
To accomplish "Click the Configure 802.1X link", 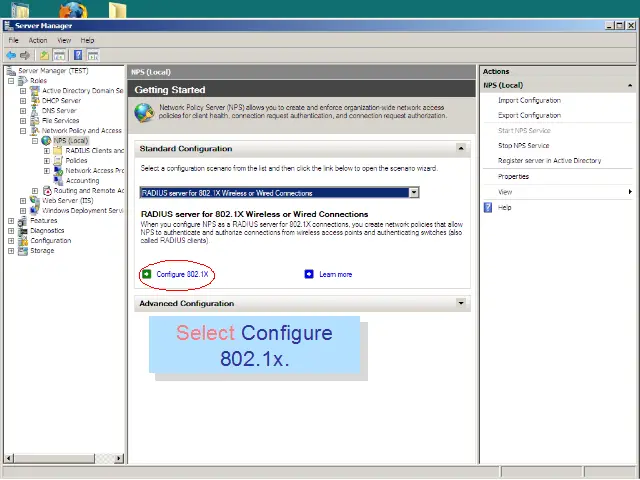I will [x=182, y=274].
